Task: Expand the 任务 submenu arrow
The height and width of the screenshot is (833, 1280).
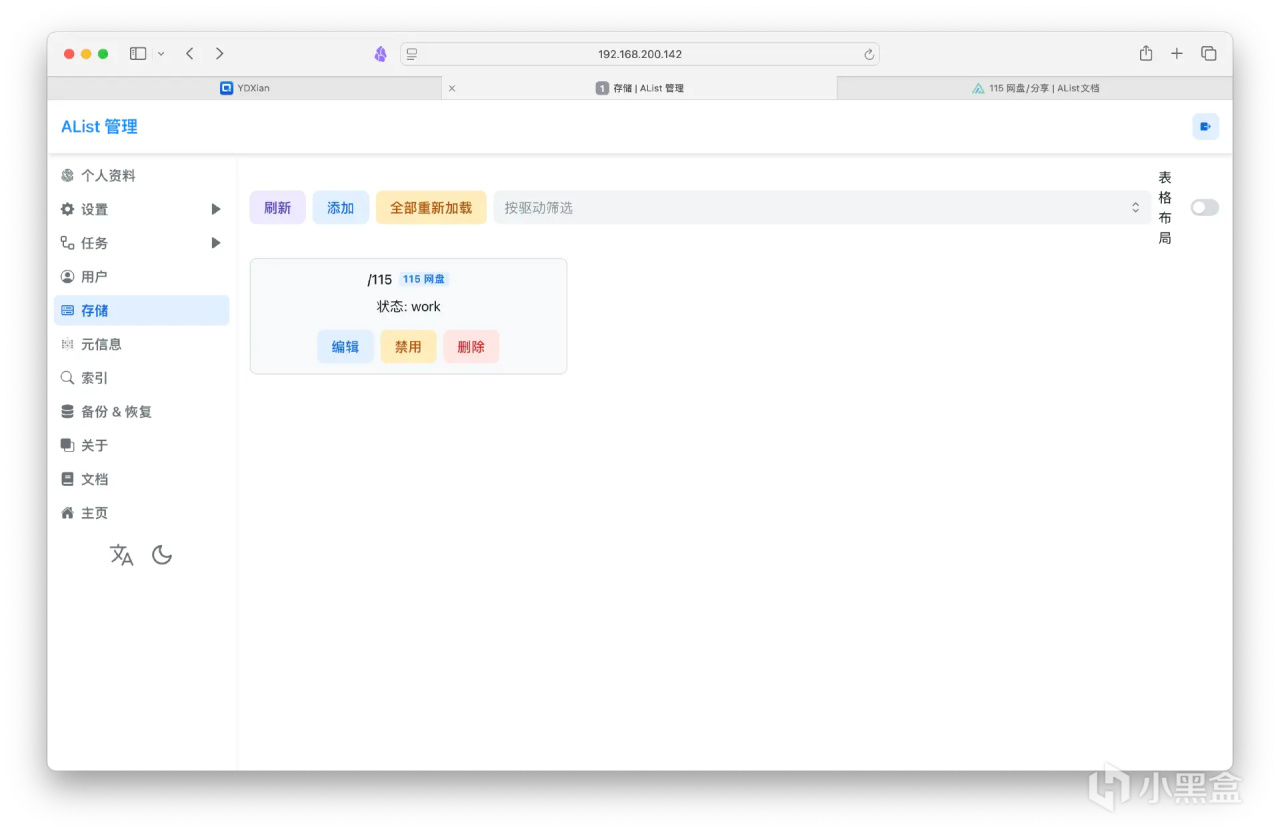Action: tap(216, 243)
